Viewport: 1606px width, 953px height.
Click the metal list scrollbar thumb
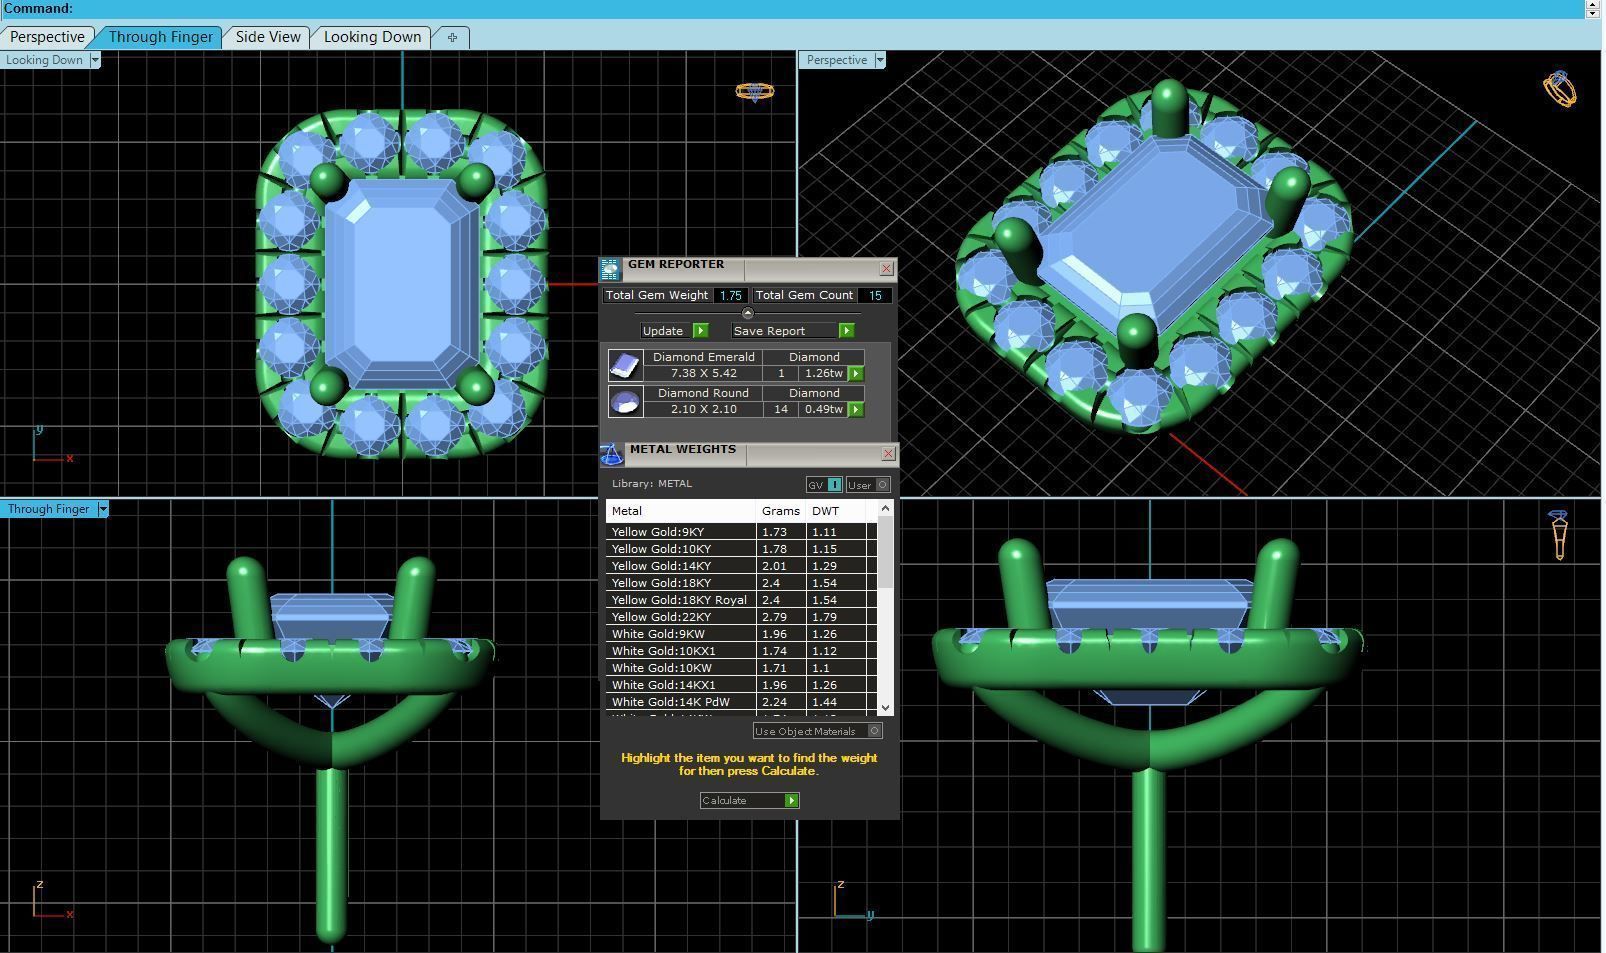[x=885, y=552]
